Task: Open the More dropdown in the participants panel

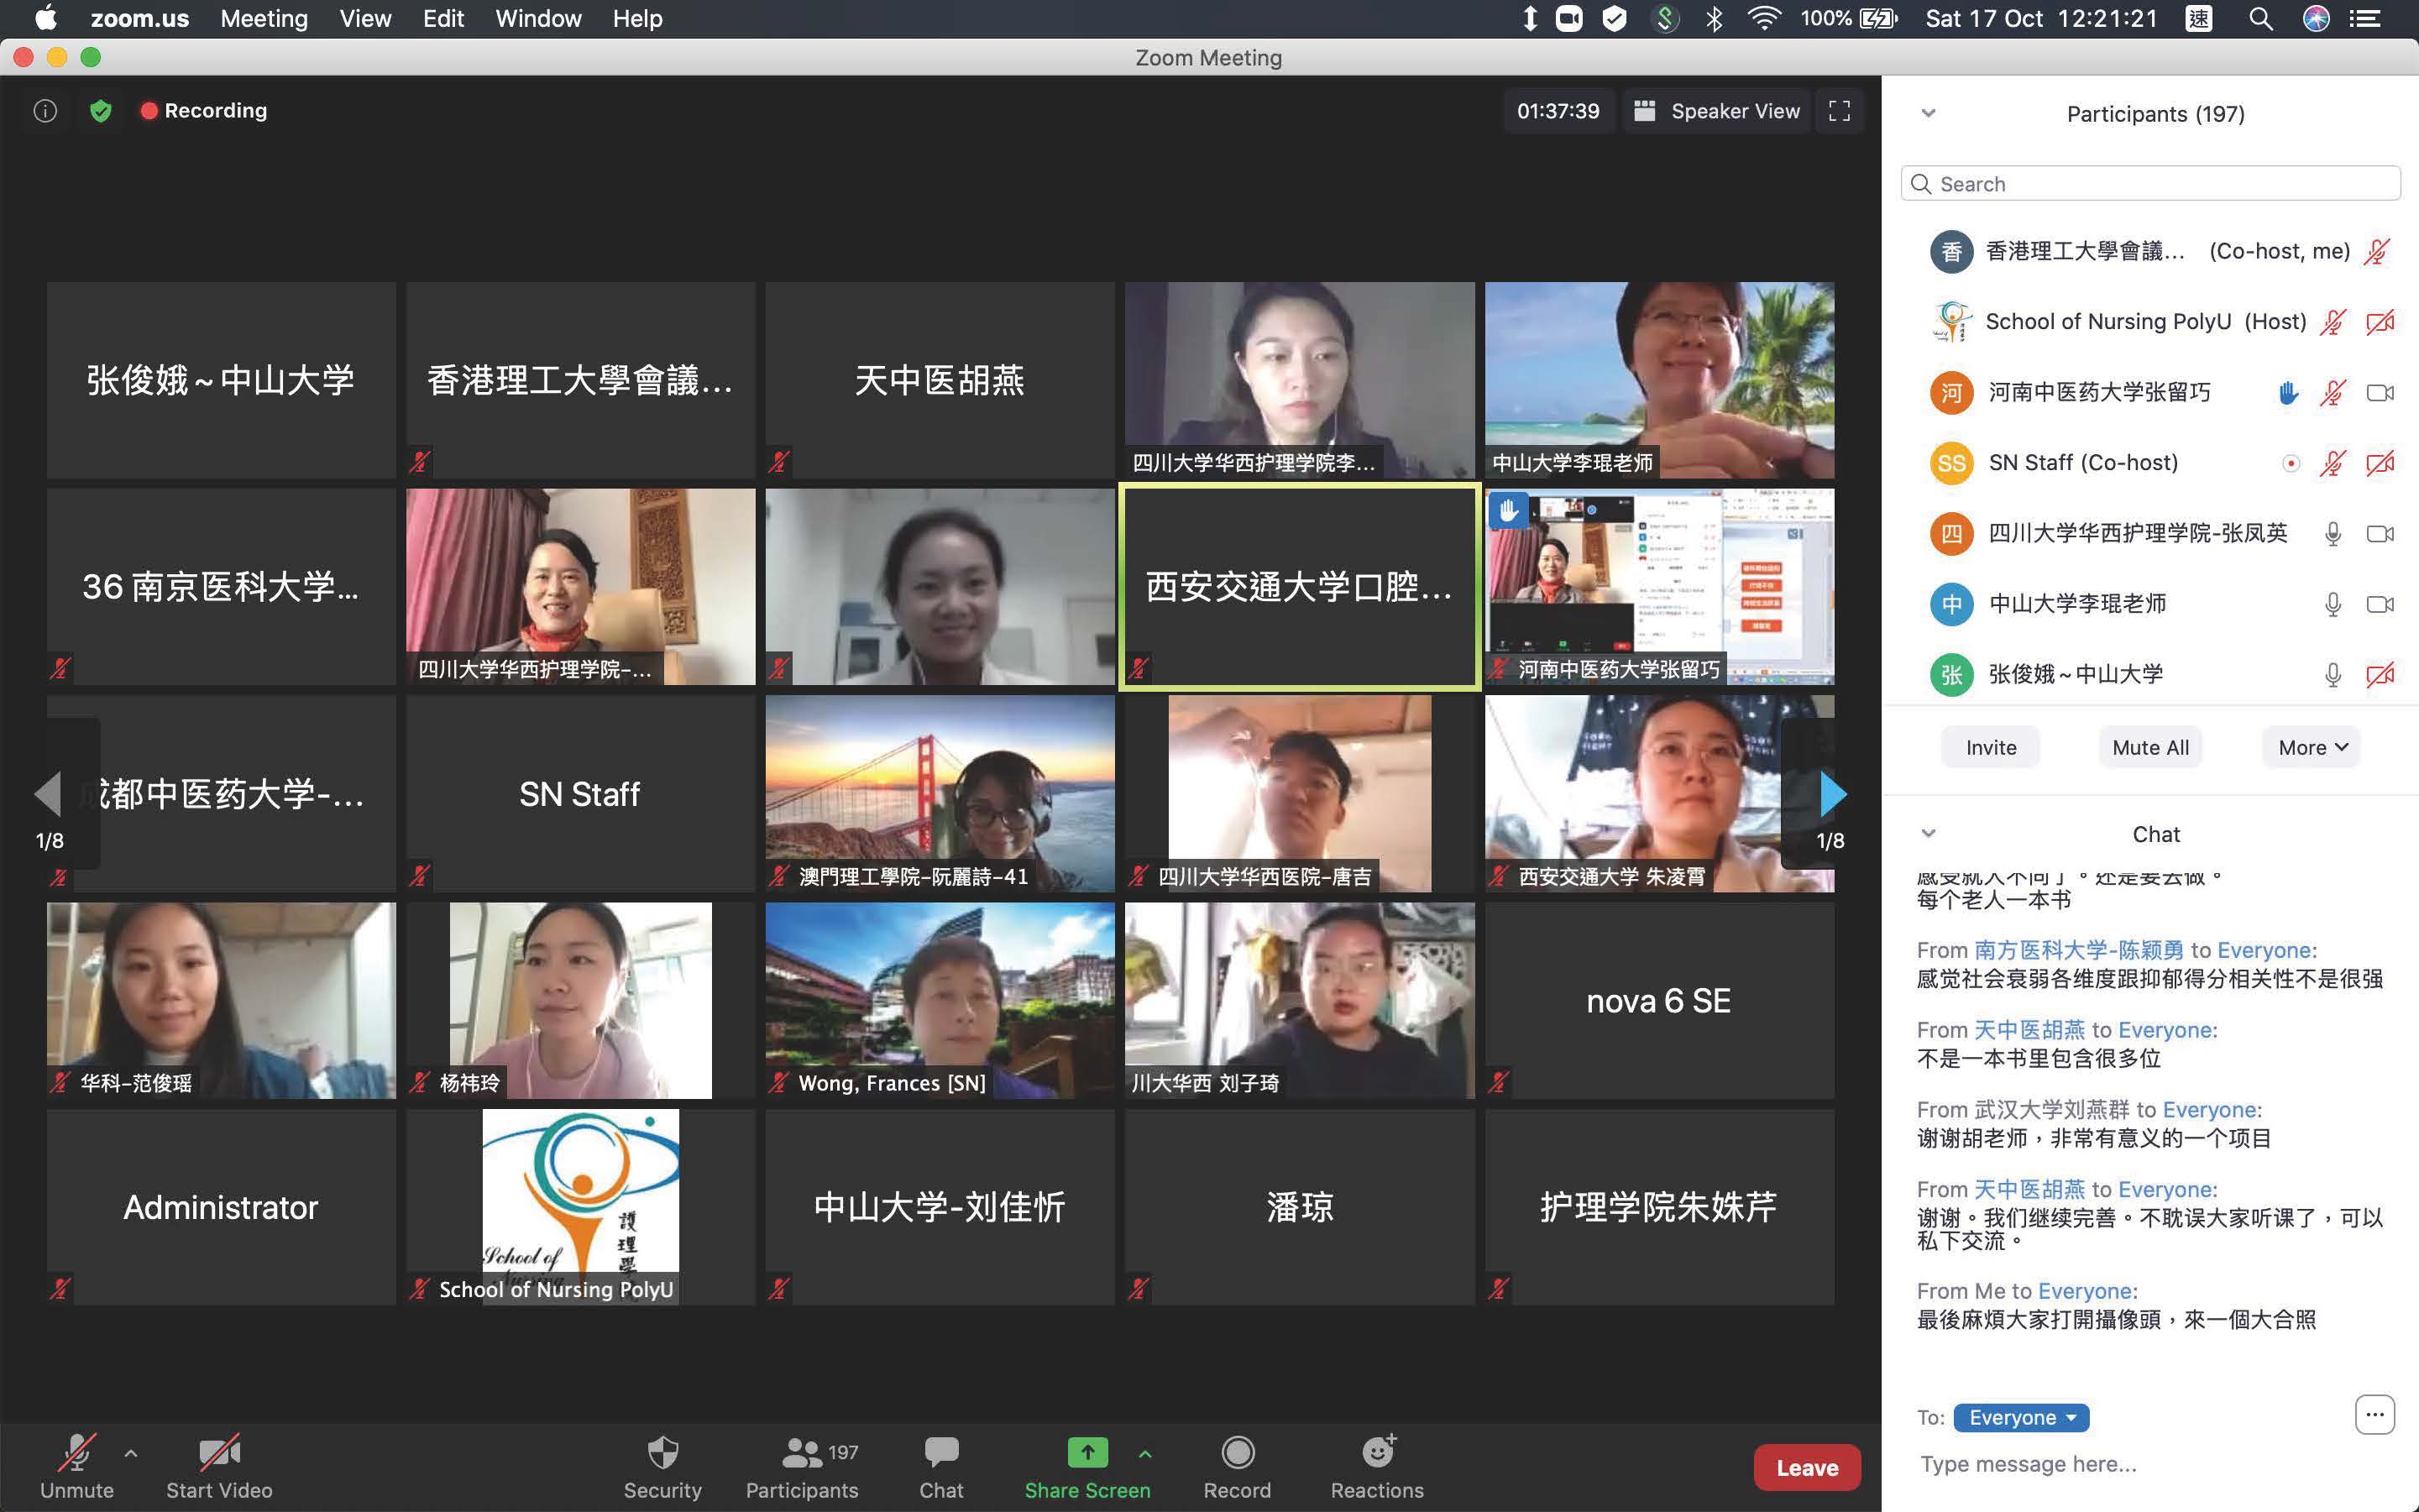Action: 2311,747
